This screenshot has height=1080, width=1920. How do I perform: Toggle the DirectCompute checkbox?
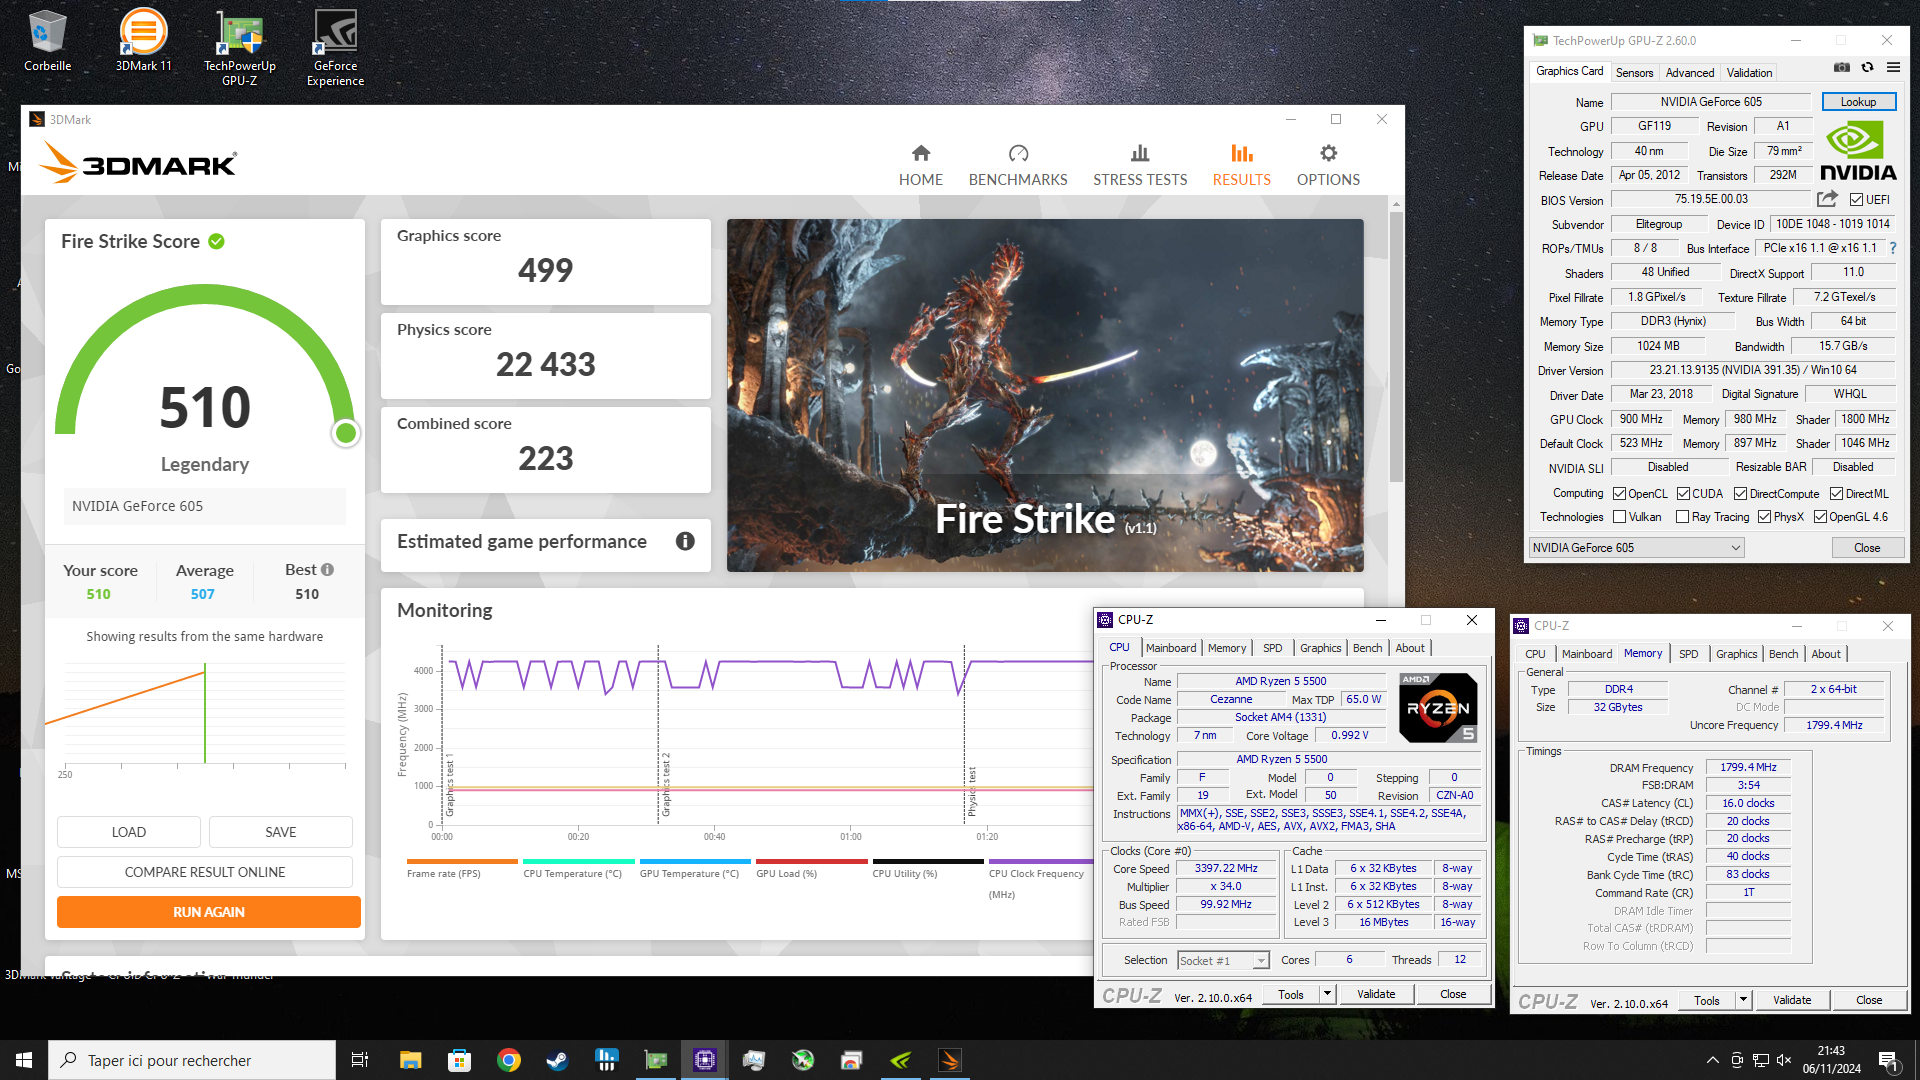point(1740,494)
